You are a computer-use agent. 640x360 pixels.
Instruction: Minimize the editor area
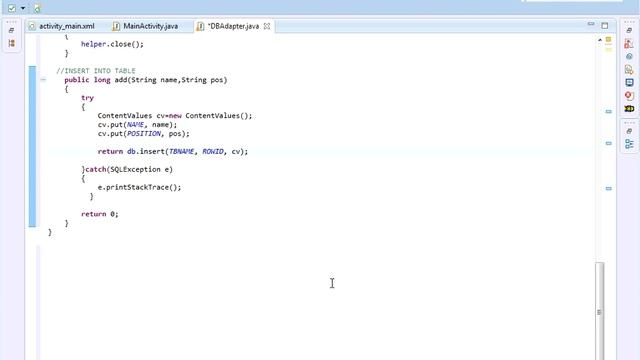(x=591, y=24)
